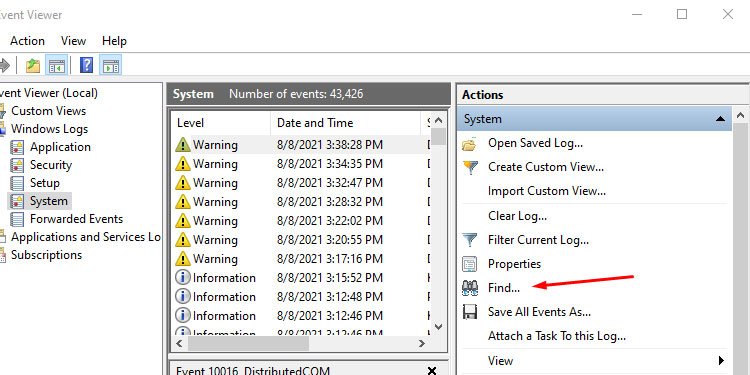Click Filter Current Log... action

[539, 240]
